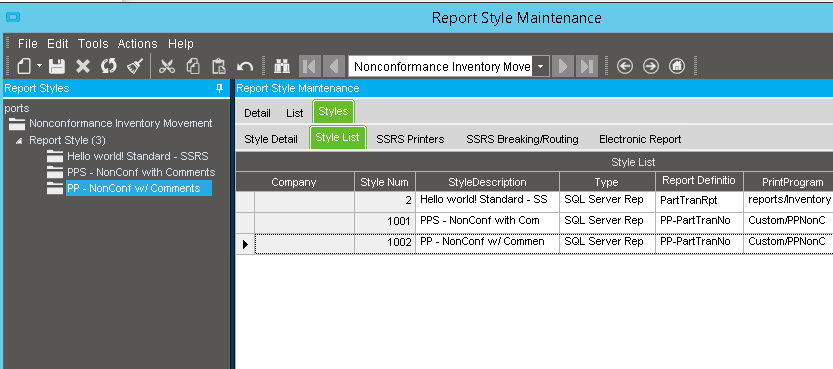Switch to the Detail tab
Viewport: 833px width, 369px height.
[257, 113]
